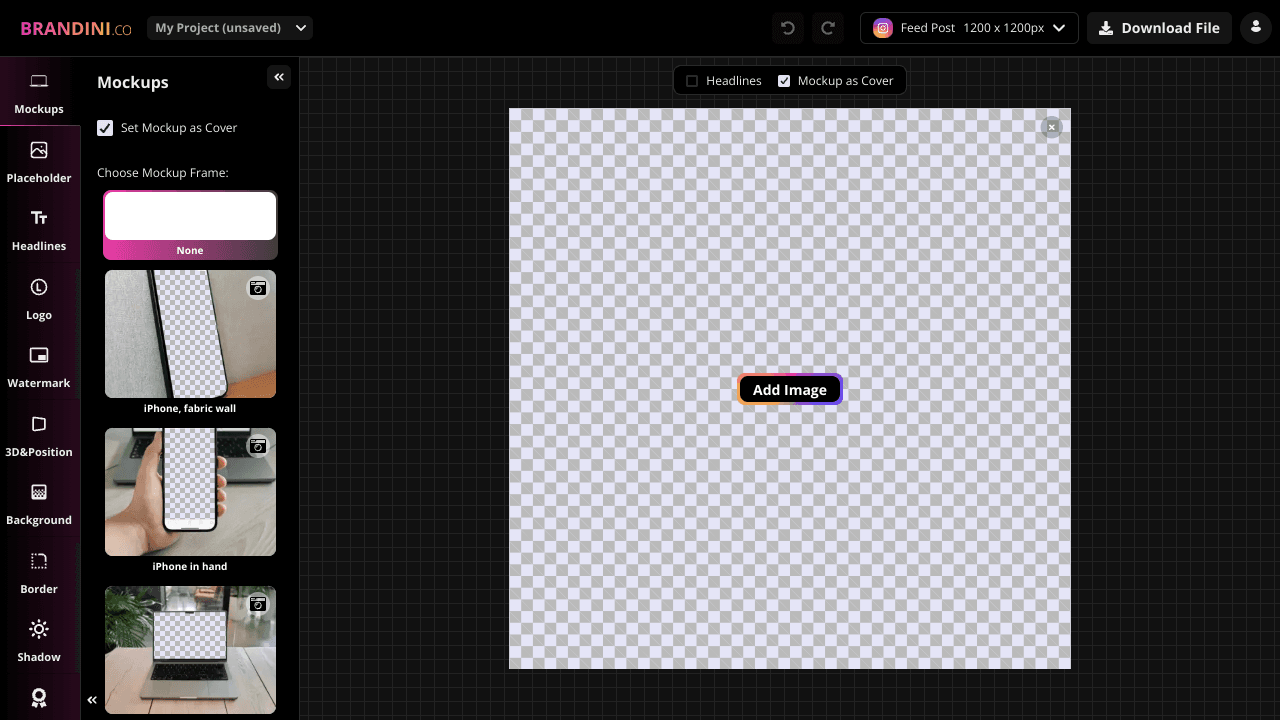
Task: Expand the My Project (unsaved) dropdown
Action: click(x=229, y=27)
